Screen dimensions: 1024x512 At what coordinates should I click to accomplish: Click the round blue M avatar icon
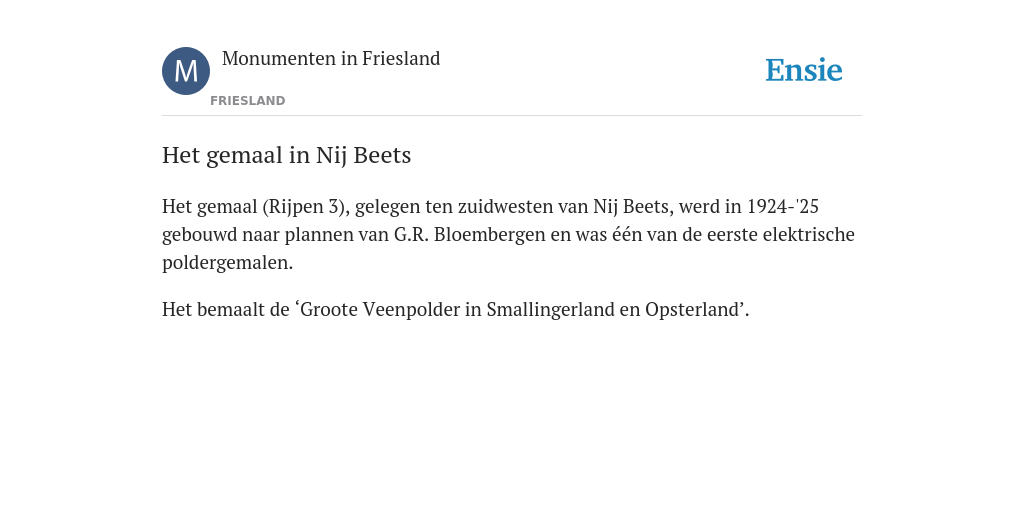tap(186, 71)
